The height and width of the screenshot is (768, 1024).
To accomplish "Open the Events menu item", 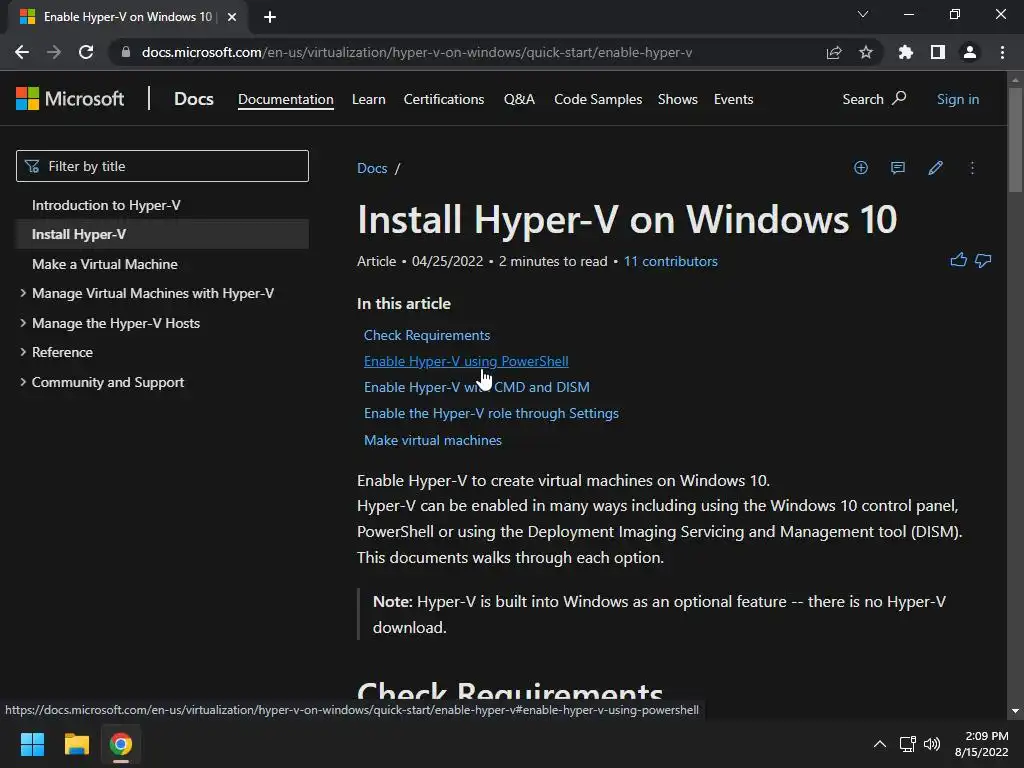I will 733,99.
